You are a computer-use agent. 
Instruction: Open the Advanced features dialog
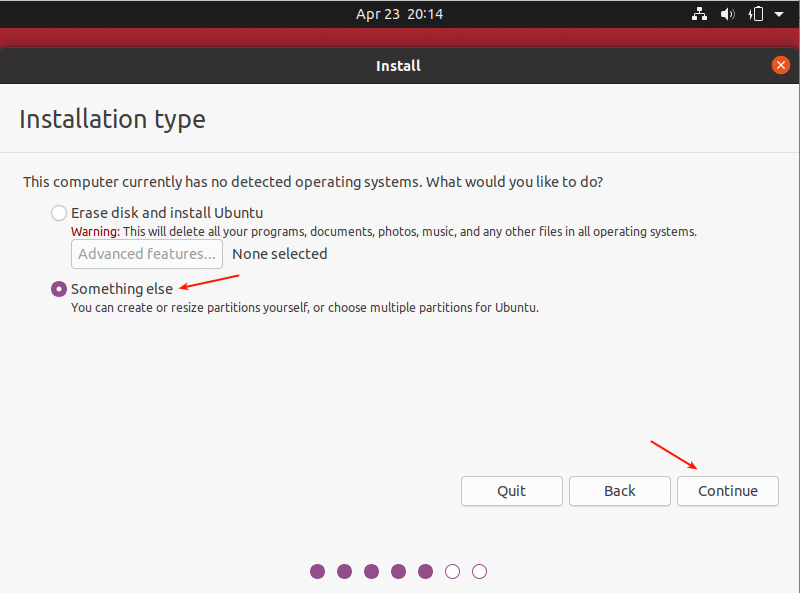147,254
